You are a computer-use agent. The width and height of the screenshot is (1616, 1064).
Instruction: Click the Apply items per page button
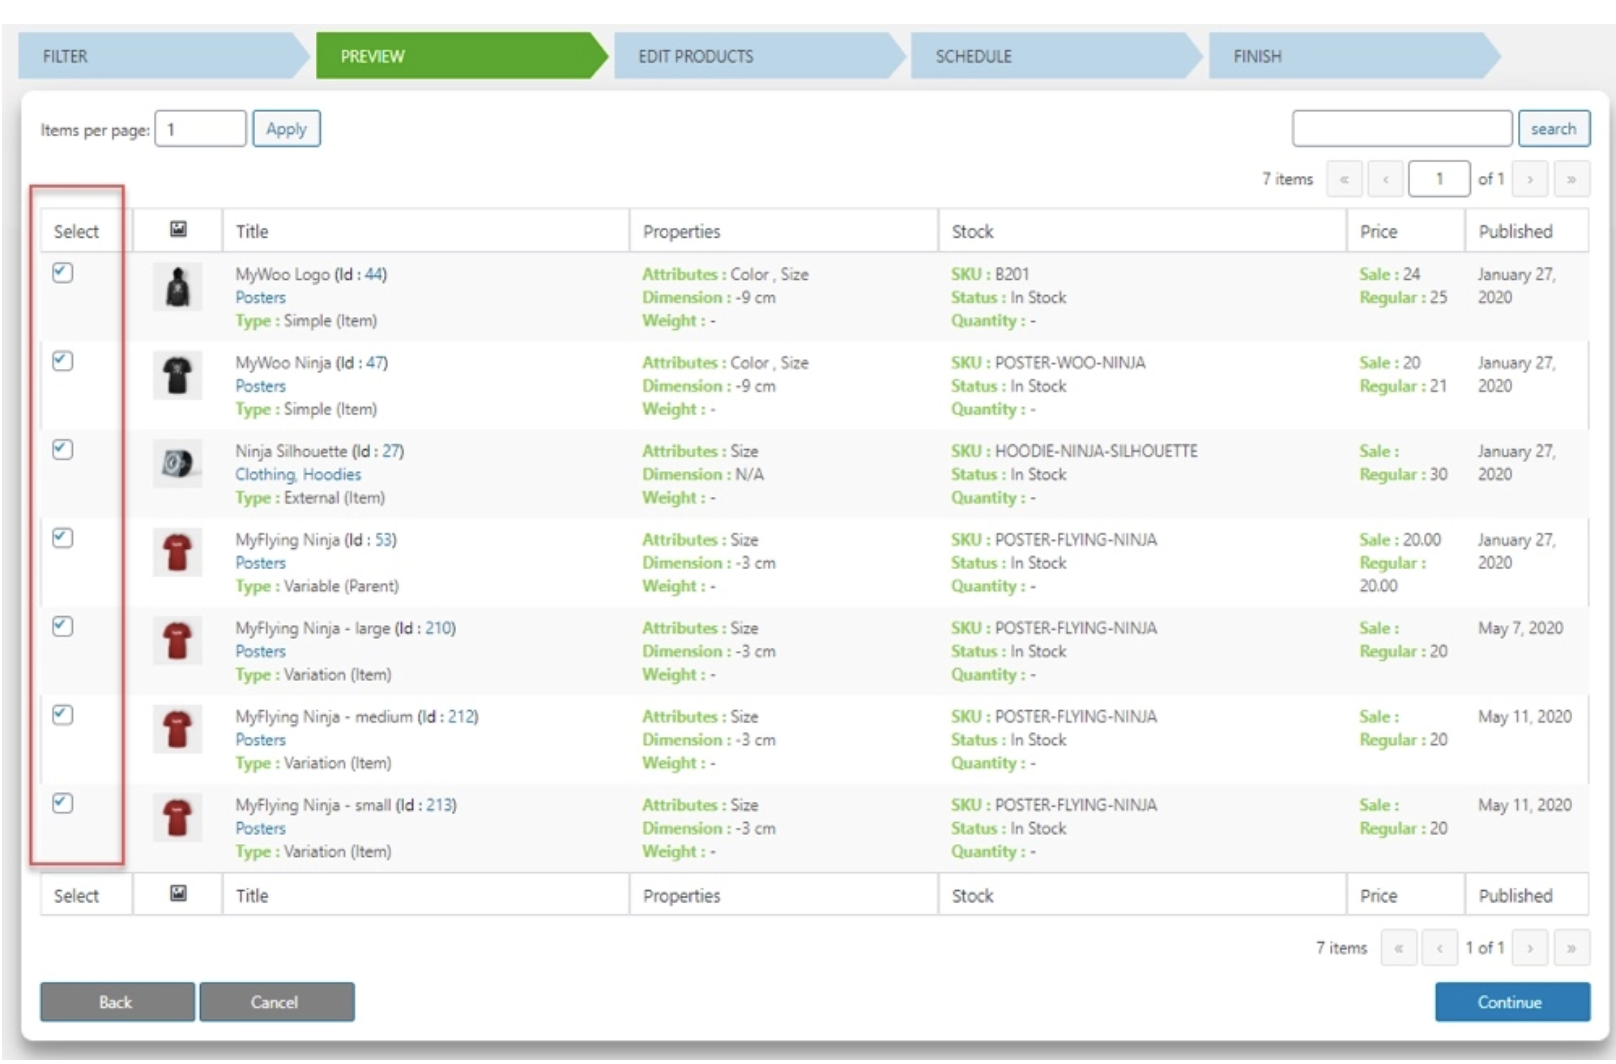(x=286, y=129)
